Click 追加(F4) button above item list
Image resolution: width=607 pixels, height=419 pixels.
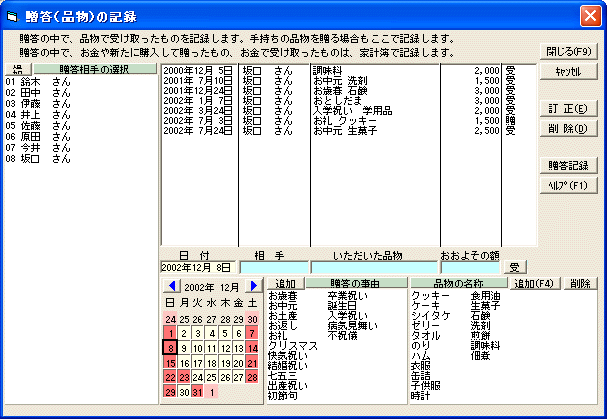(x=533, y=284)
